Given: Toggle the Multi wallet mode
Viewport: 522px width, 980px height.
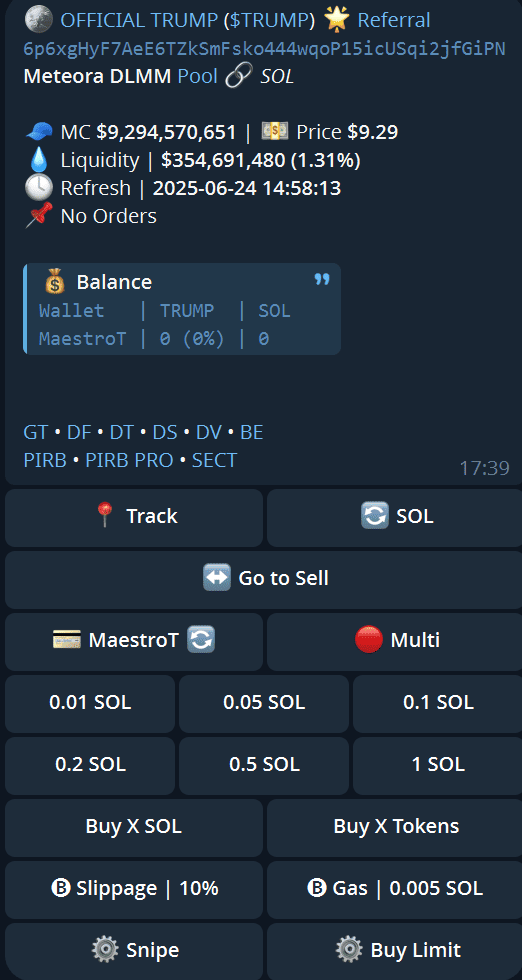Looking at the screenshot, I should click(x=394, y=641).
